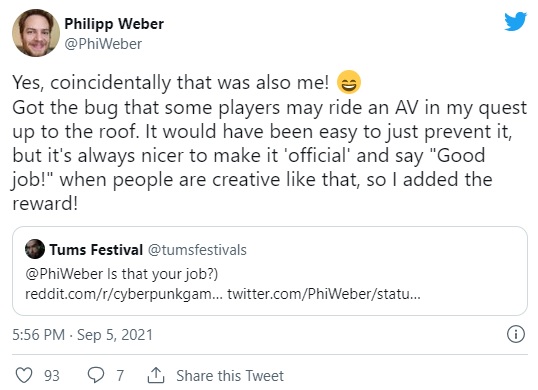Screen dimensions: 538x390
Task: Open the tweet info circle icon
Action: (516, 334)
